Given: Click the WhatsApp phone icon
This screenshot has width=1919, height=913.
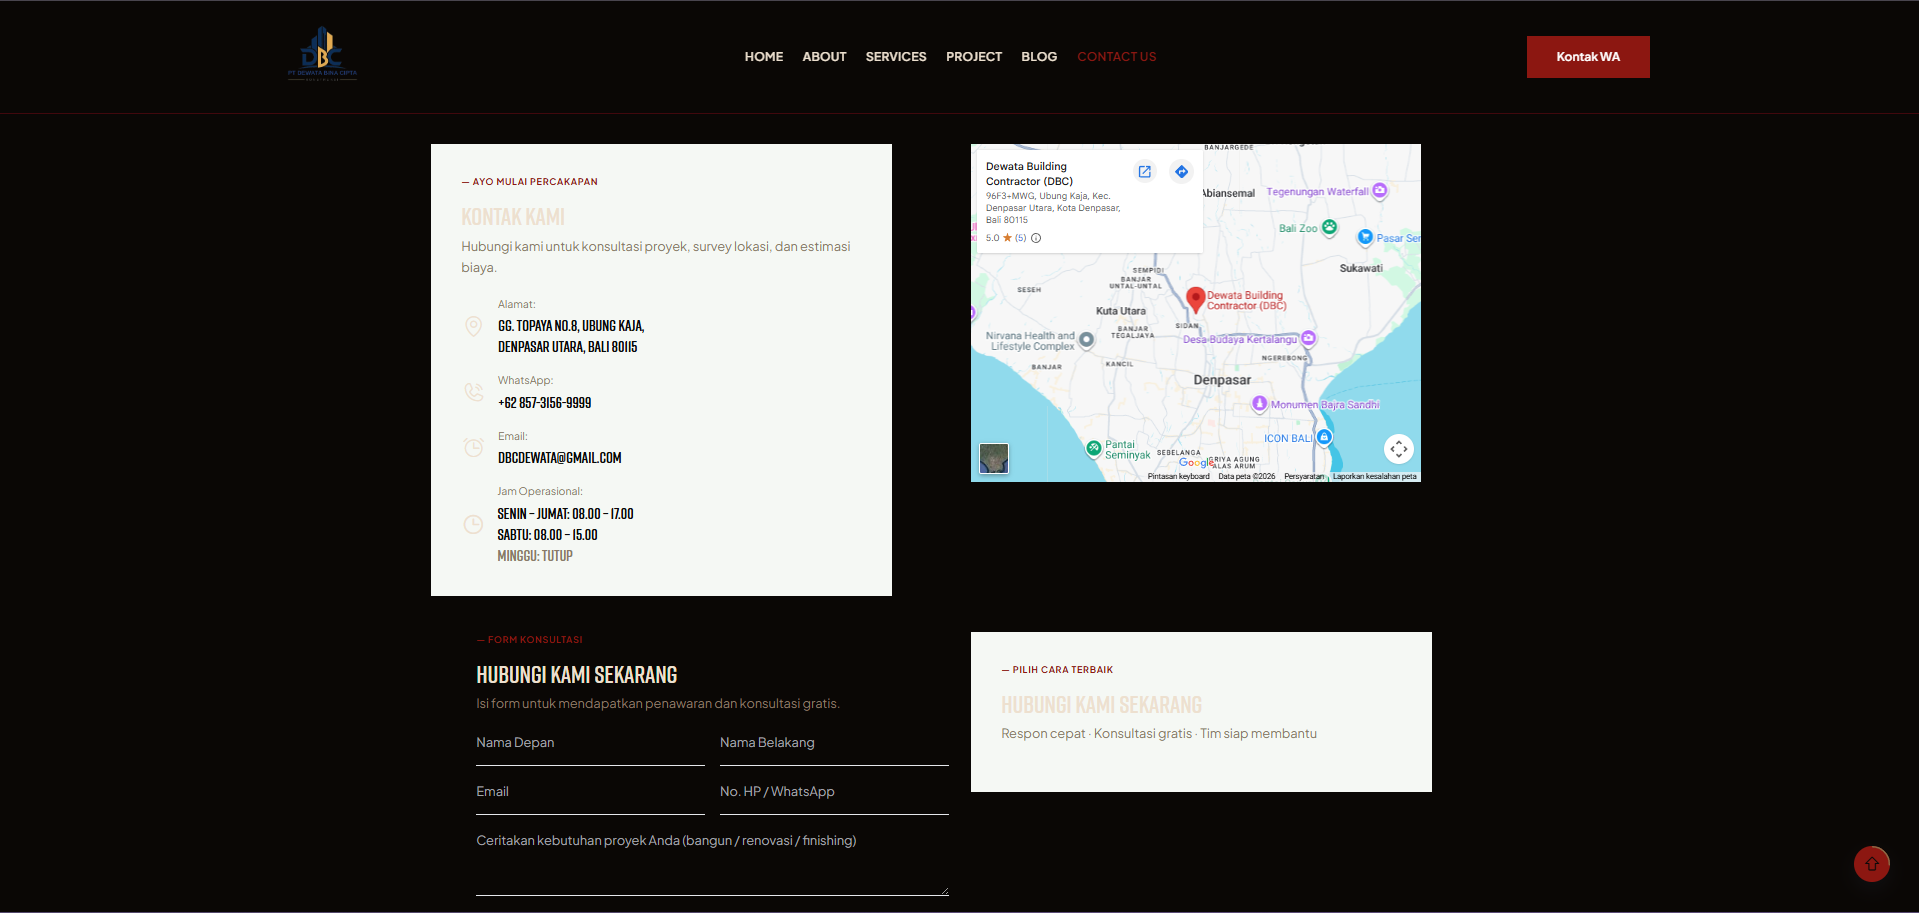Looking at the screenshot, I should pyautogui.click(x=474, y=392).
